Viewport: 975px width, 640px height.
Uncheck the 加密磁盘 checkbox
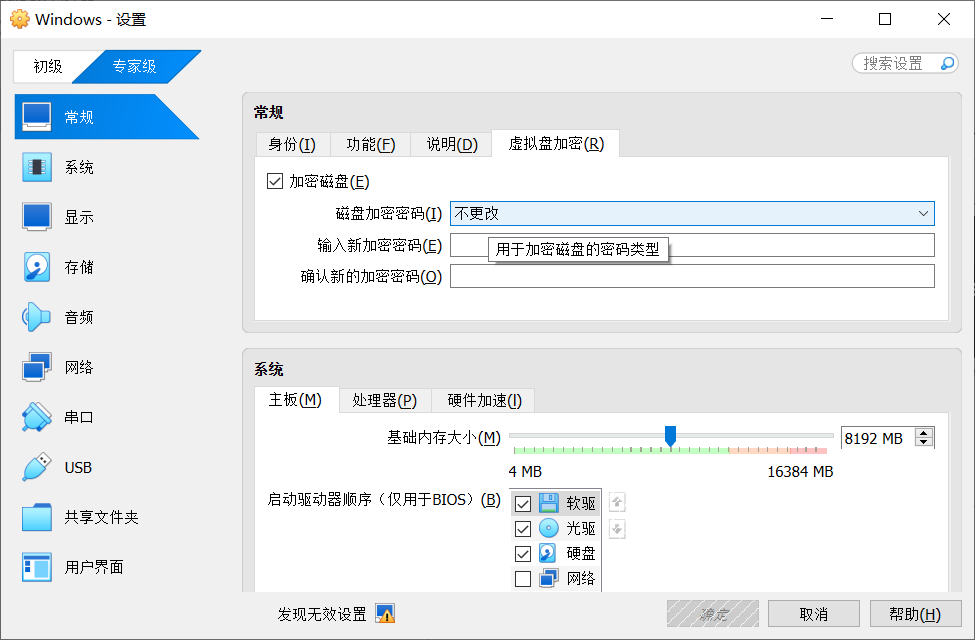point(275,182)
